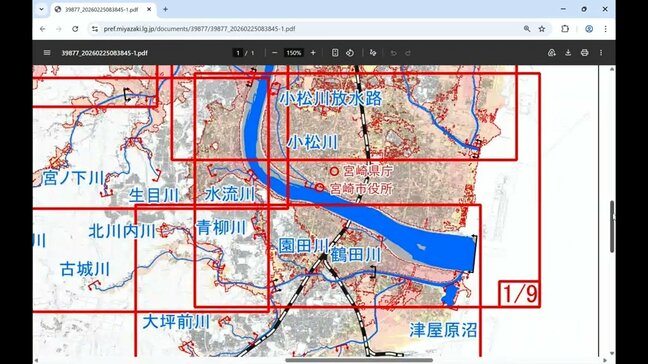This screenshot has height=364, width=648.
Task: Click the cloud save icon in PDF toolbar
Action: point(551,53)
